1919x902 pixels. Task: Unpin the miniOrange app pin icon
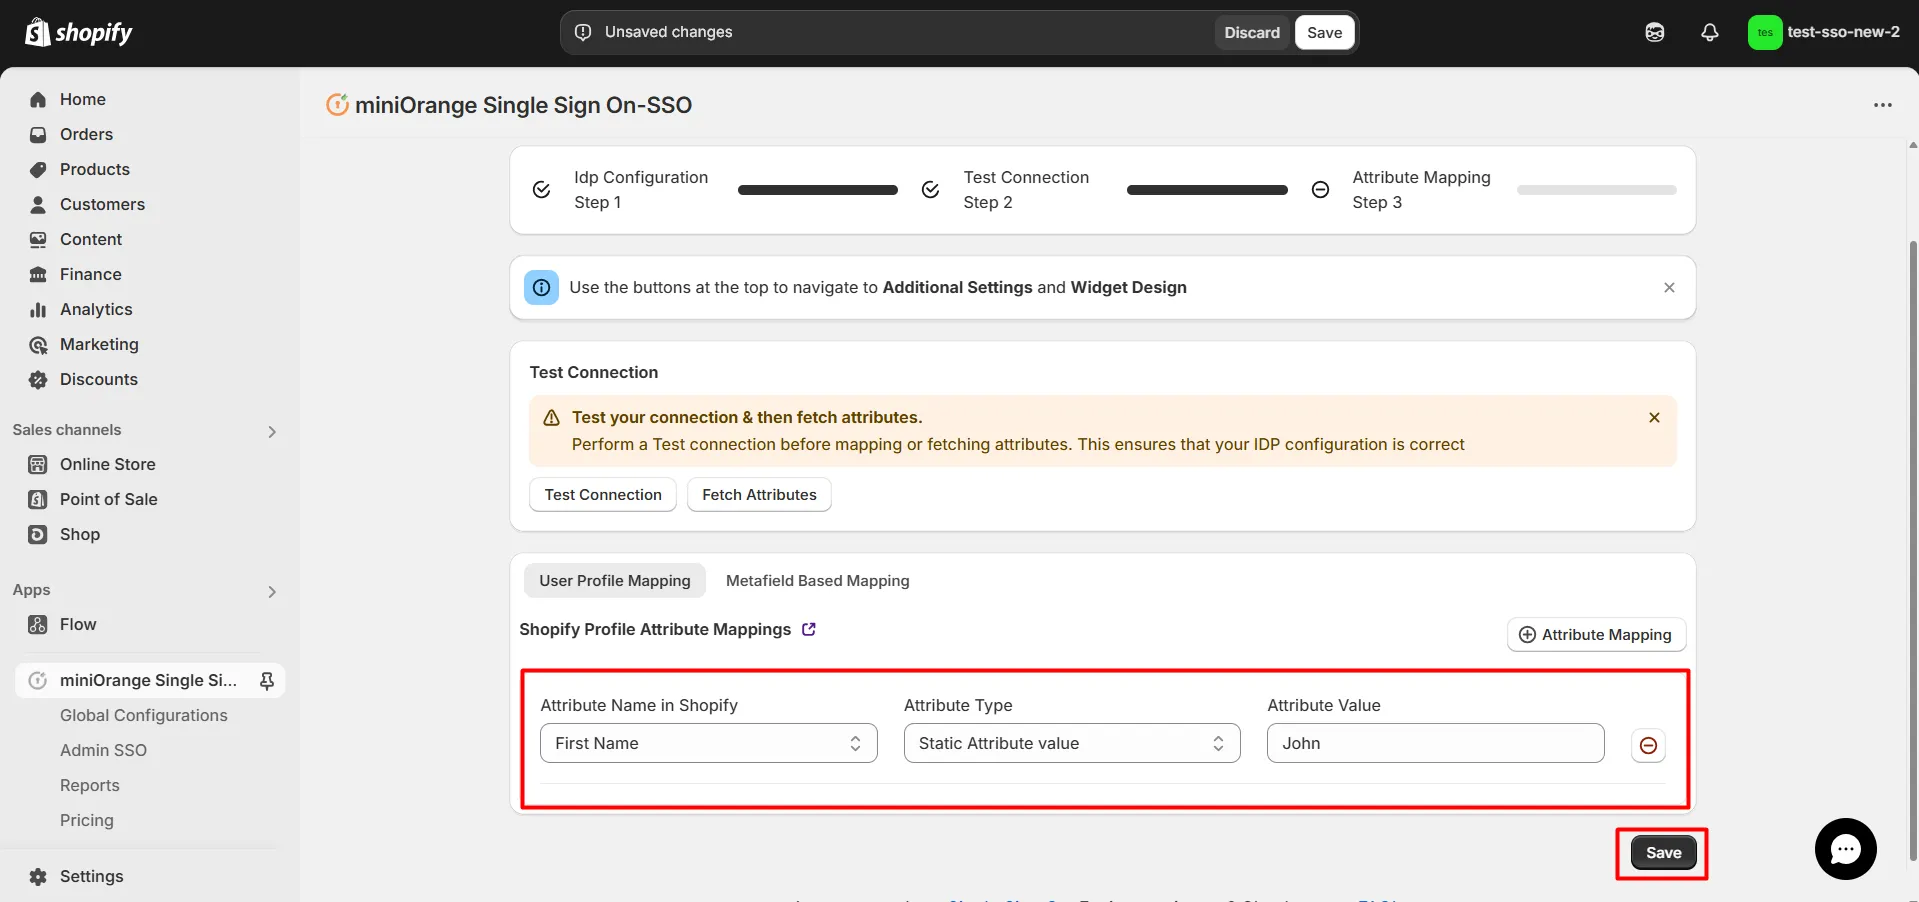pos(267,681)
